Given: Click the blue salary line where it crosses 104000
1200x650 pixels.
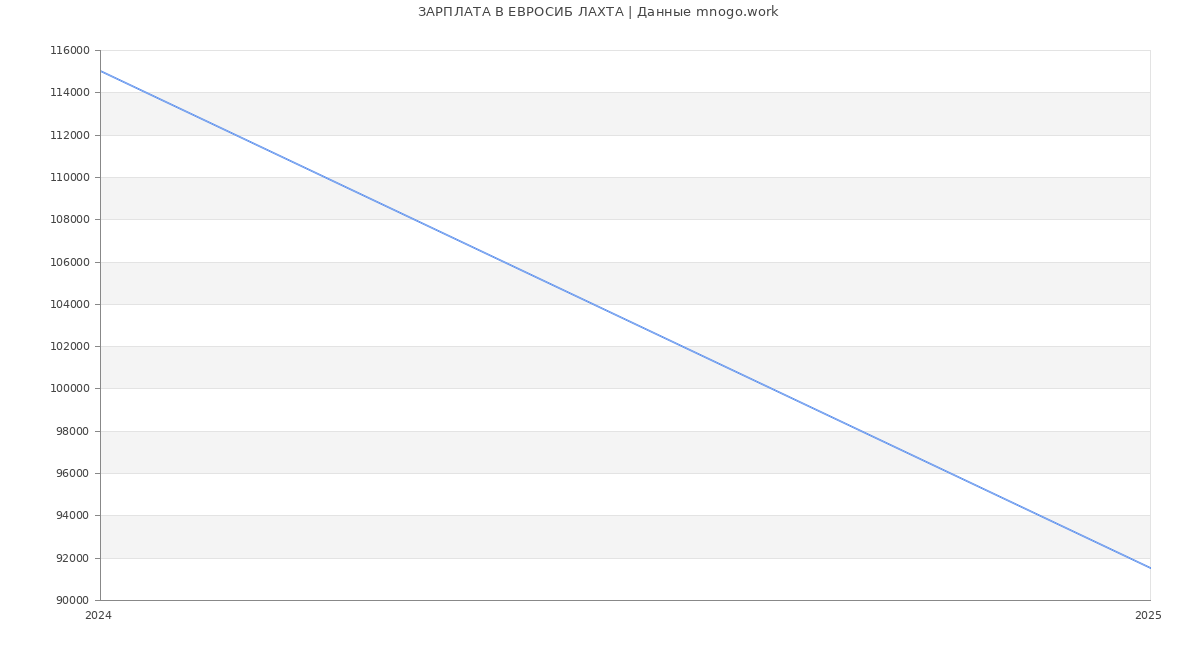Looking at the screenshot, I should 591,304.
